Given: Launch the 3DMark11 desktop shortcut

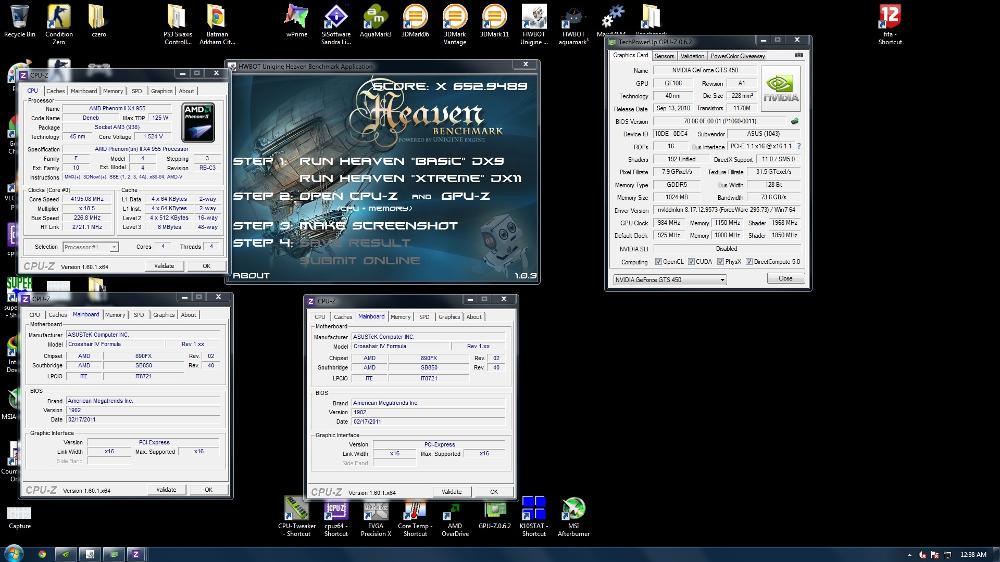Looking at the screenshot, I should pos(494,22).
